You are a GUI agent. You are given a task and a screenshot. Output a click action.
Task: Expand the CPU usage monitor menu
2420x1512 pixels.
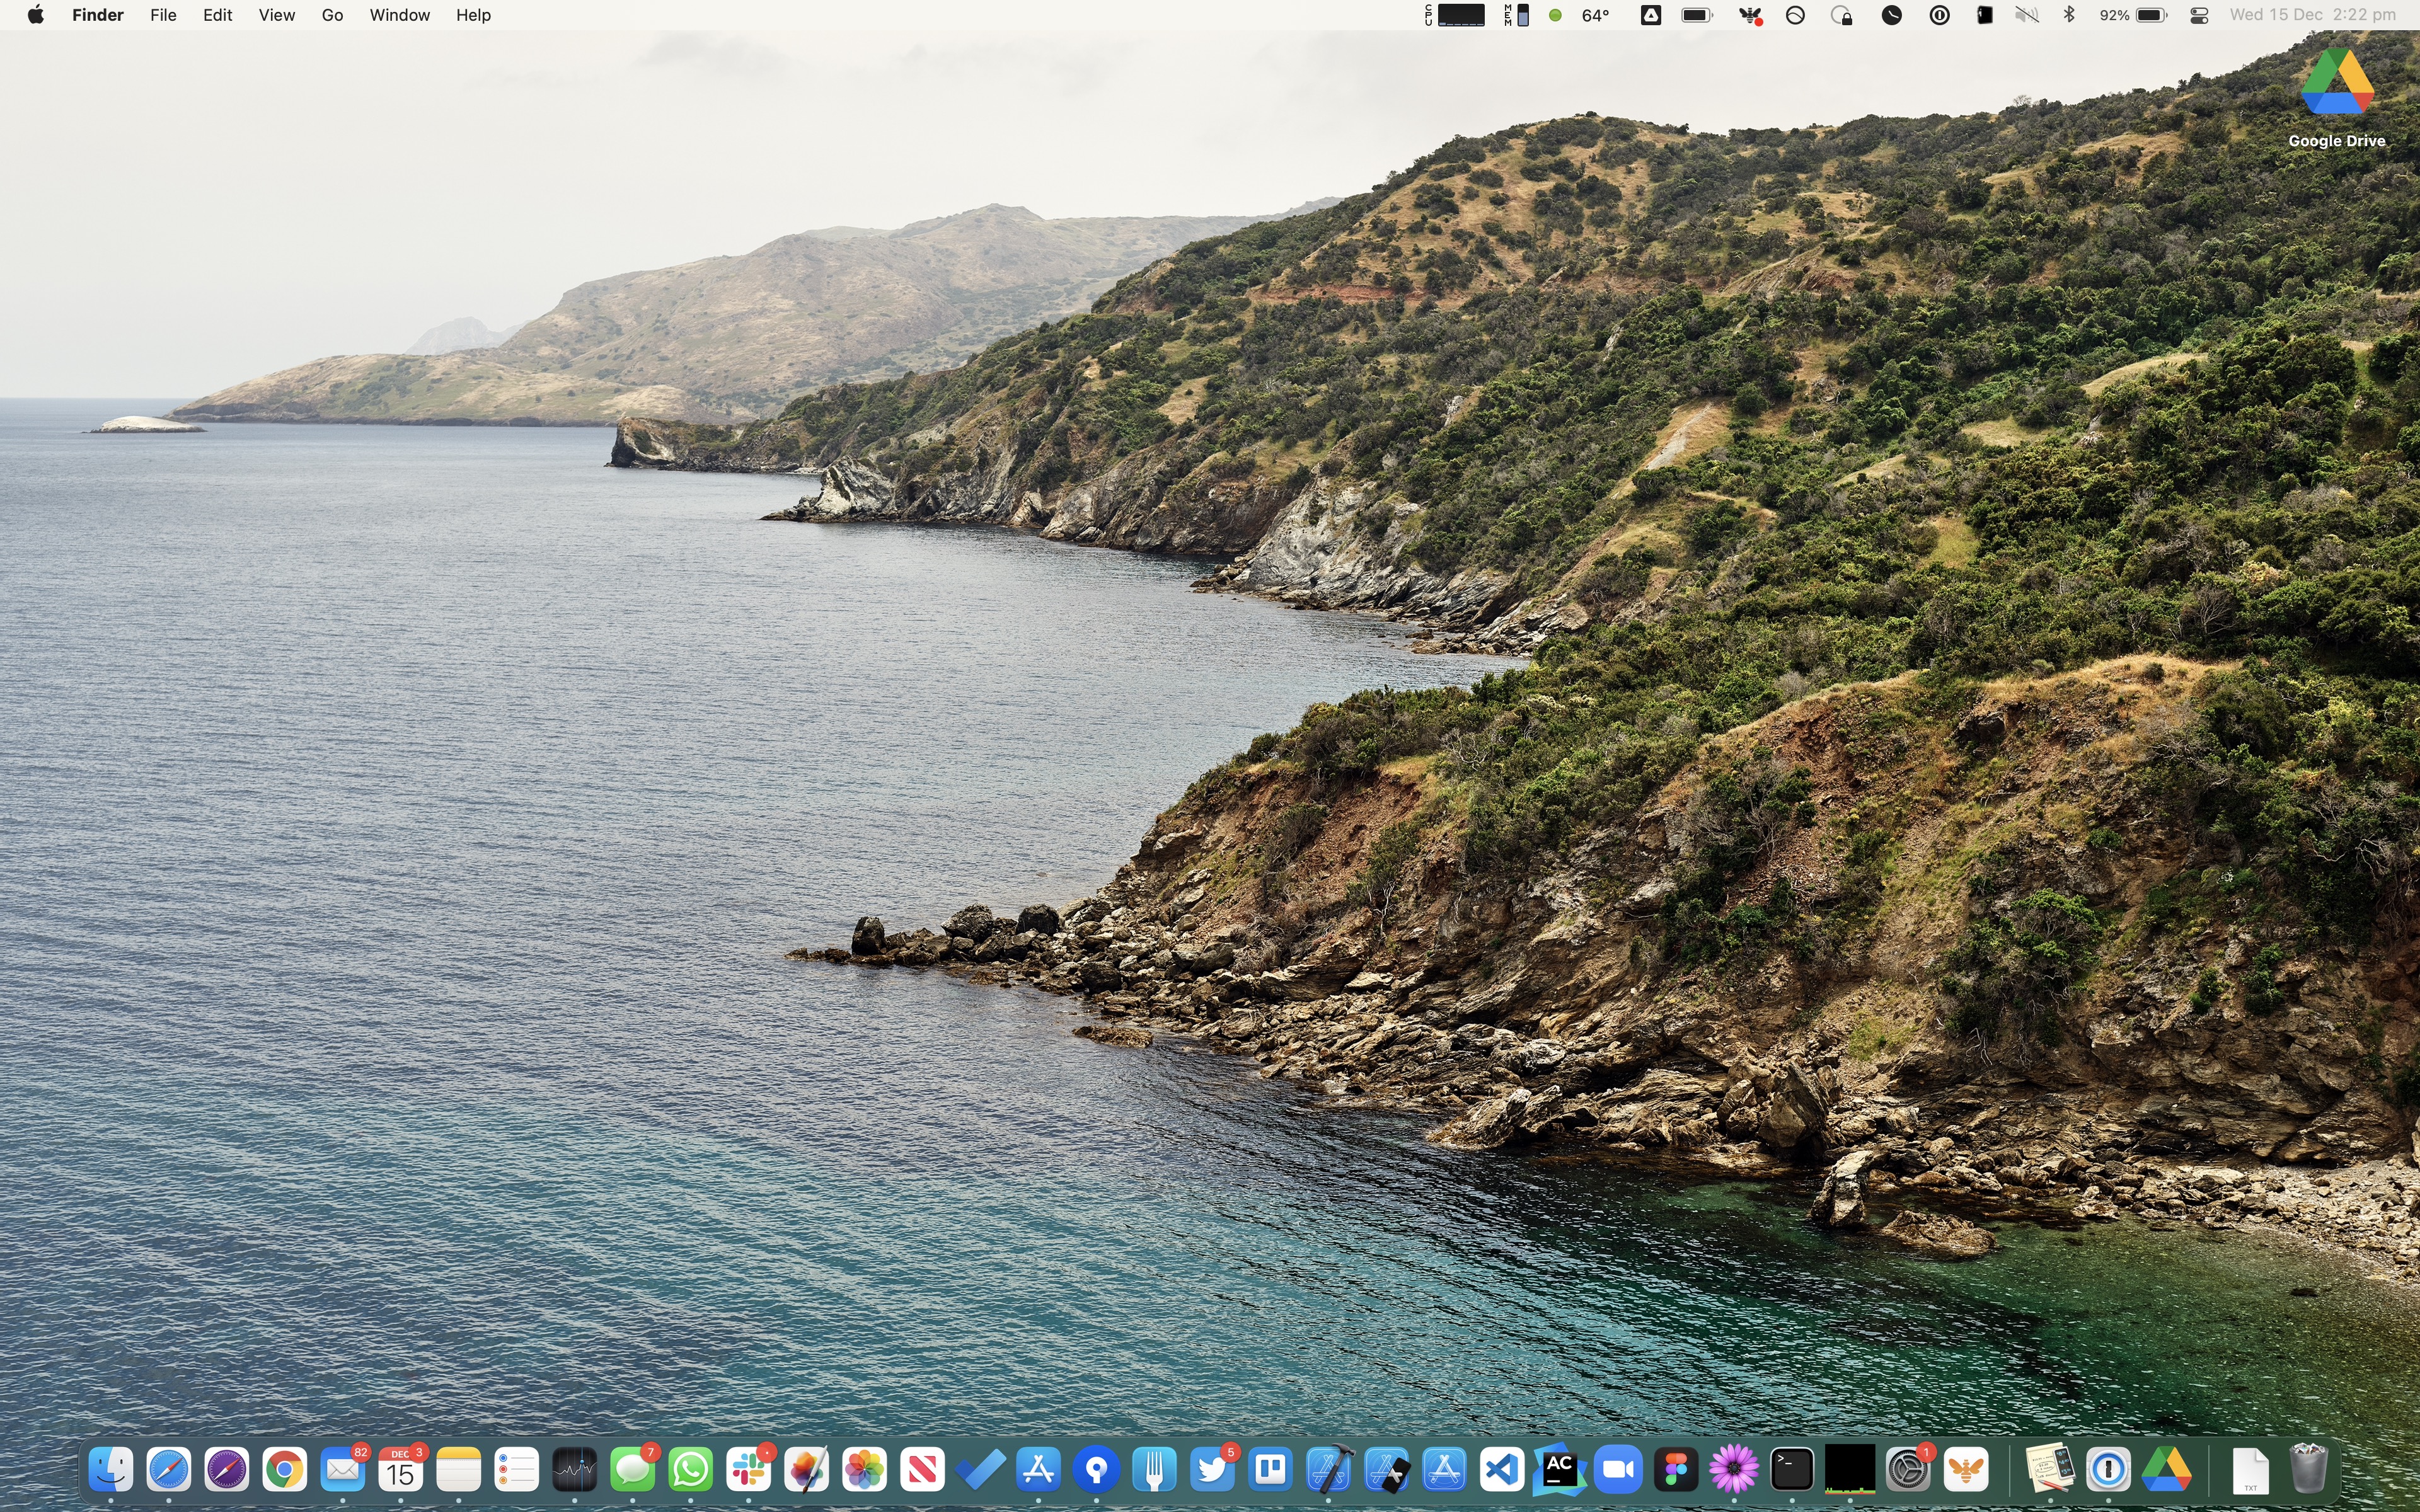point(1455,15)
